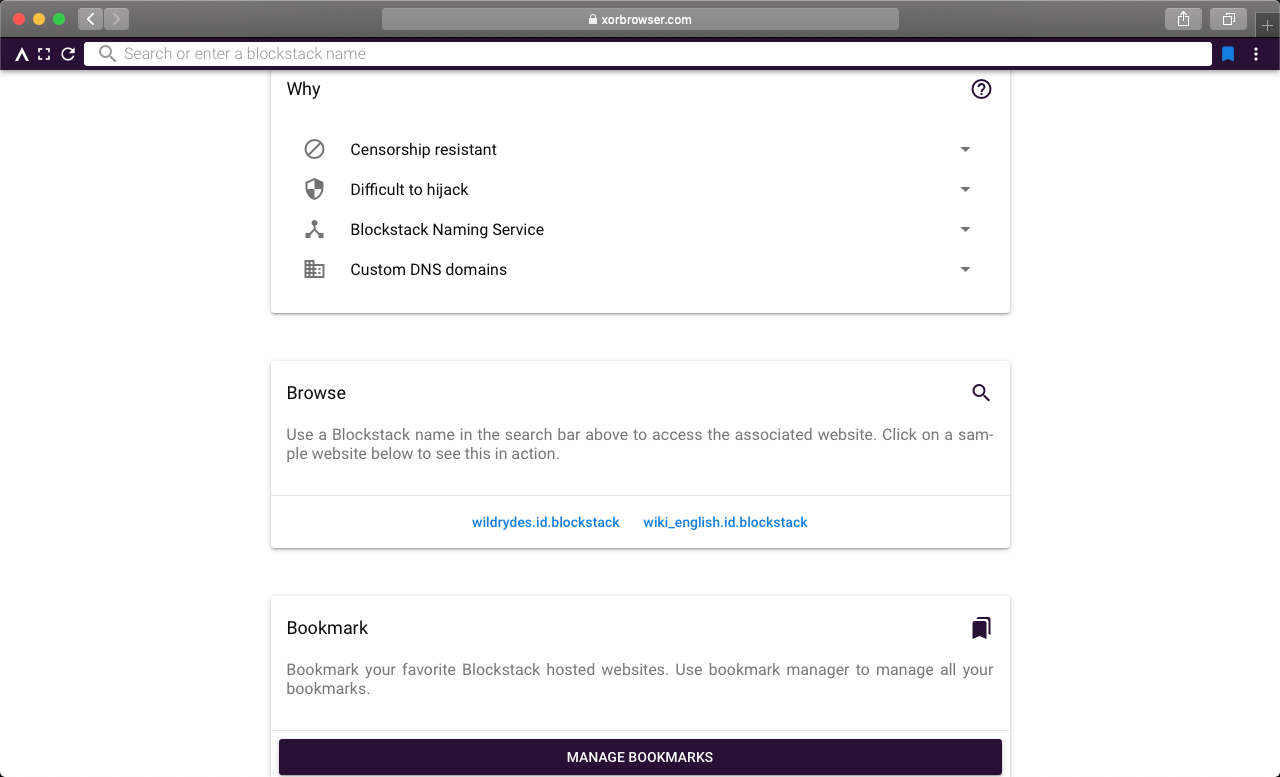Toggle the fullscreen icon in toolbar
Viewport: 1280px width, 777px height.
(44, 54)
